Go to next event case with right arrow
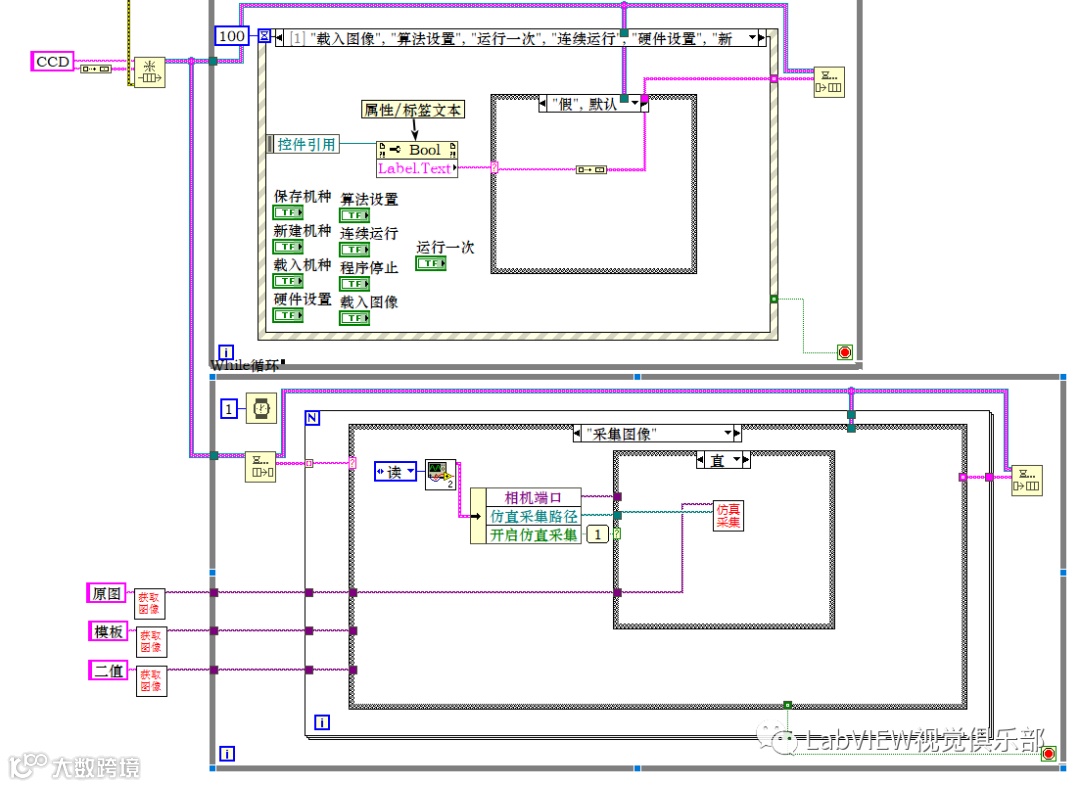The height and width of the screenshot is (787, 1080). pos(762,38)
